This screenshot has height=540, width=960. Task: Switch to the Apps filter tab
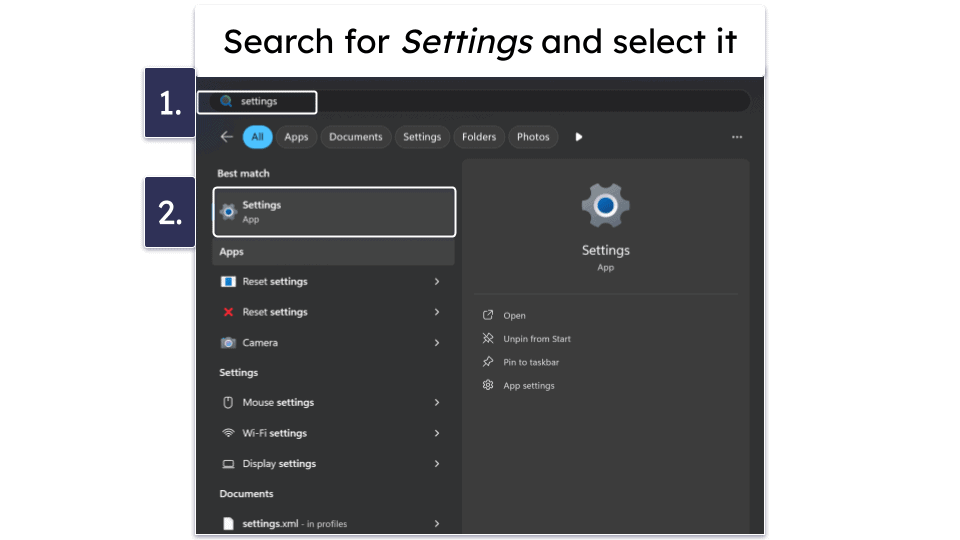tap(296, 137)
